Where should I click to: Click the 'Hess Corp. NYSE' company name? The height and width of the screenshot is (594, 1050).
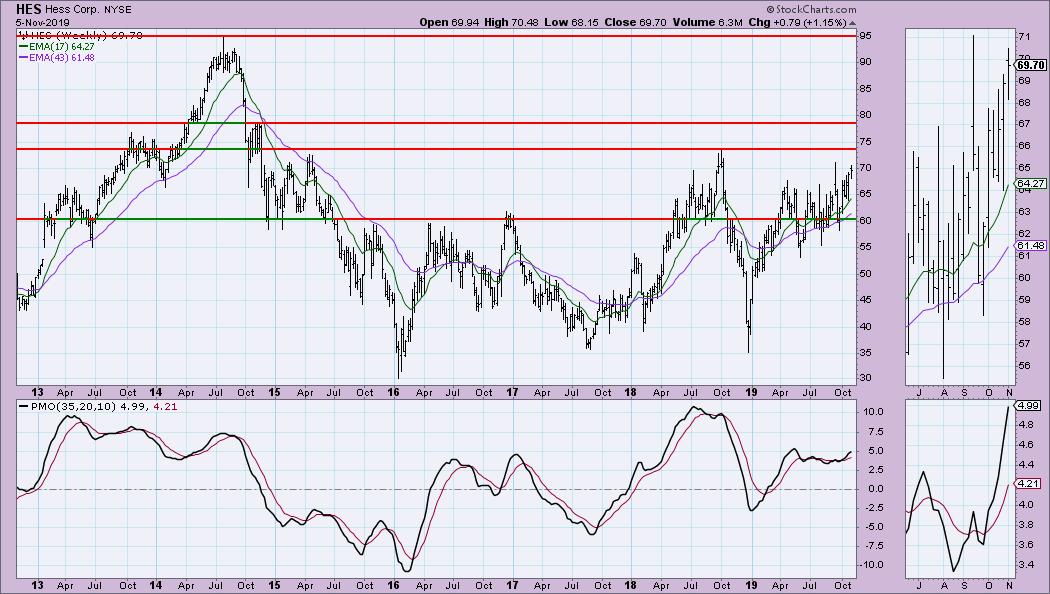88,10
